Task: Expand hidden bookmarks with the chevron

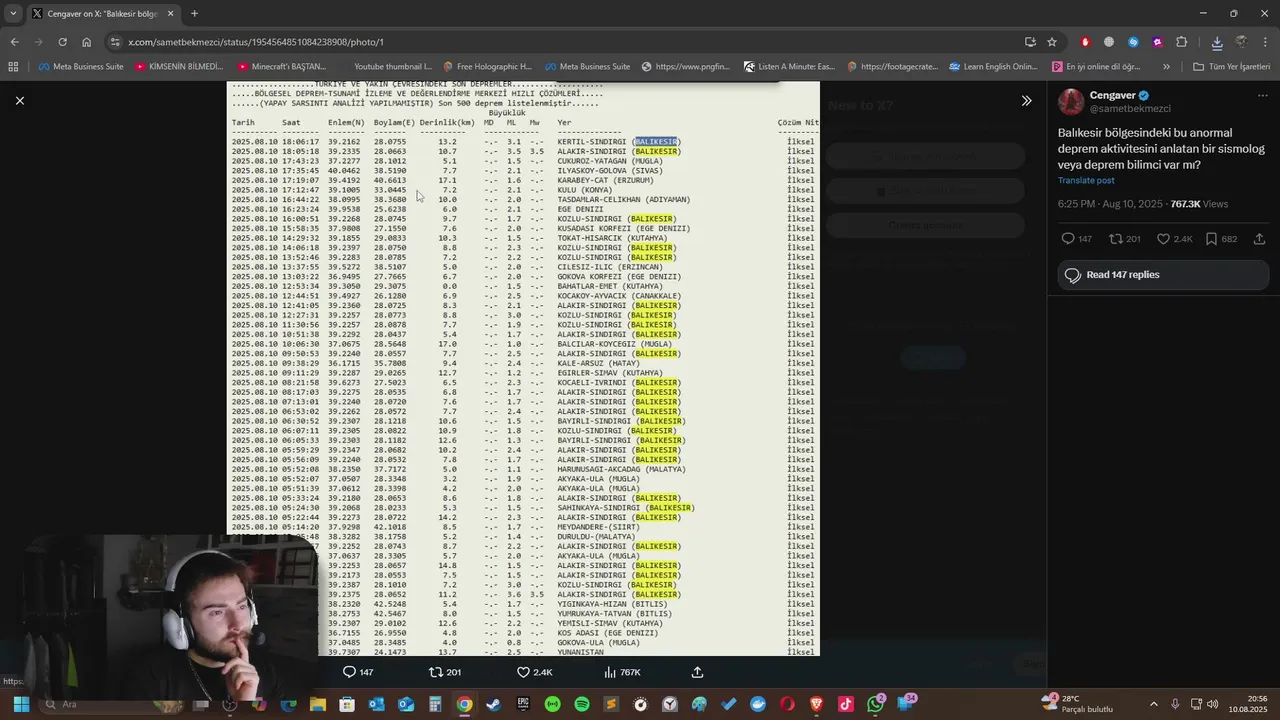Action: pyautogui.click(x=1166, y=67)
